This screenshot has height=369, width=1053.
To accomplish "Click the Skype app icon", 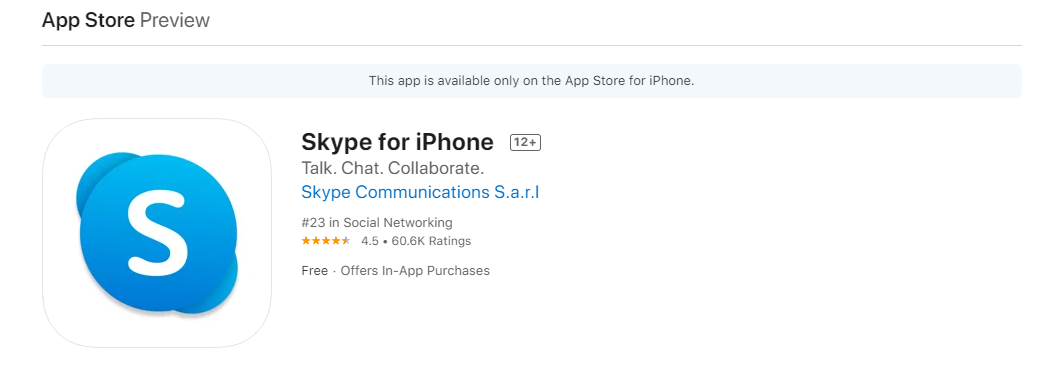I will click(x=156, y=233).
